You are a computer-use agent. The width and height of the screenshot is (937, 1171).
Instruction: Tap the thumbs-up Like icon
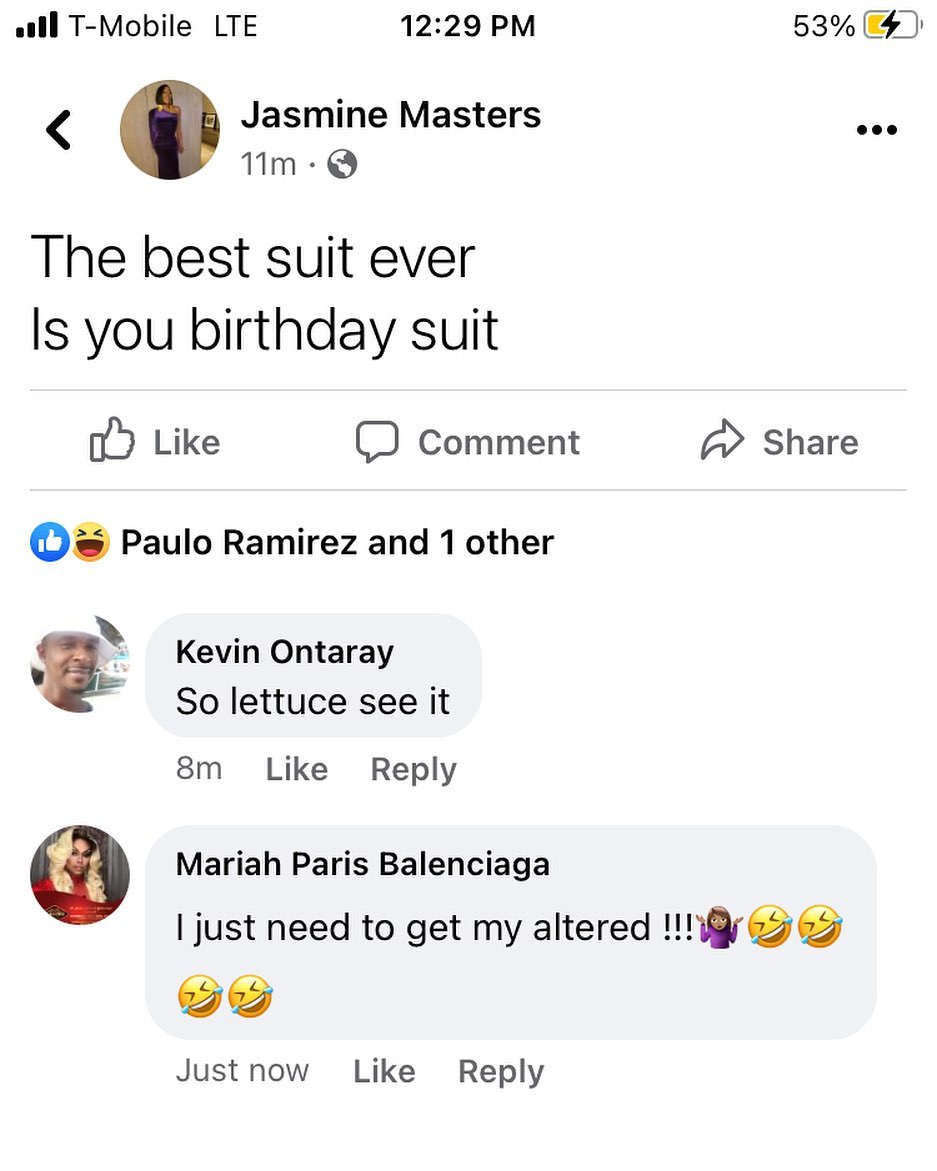[x=112, y=441]
